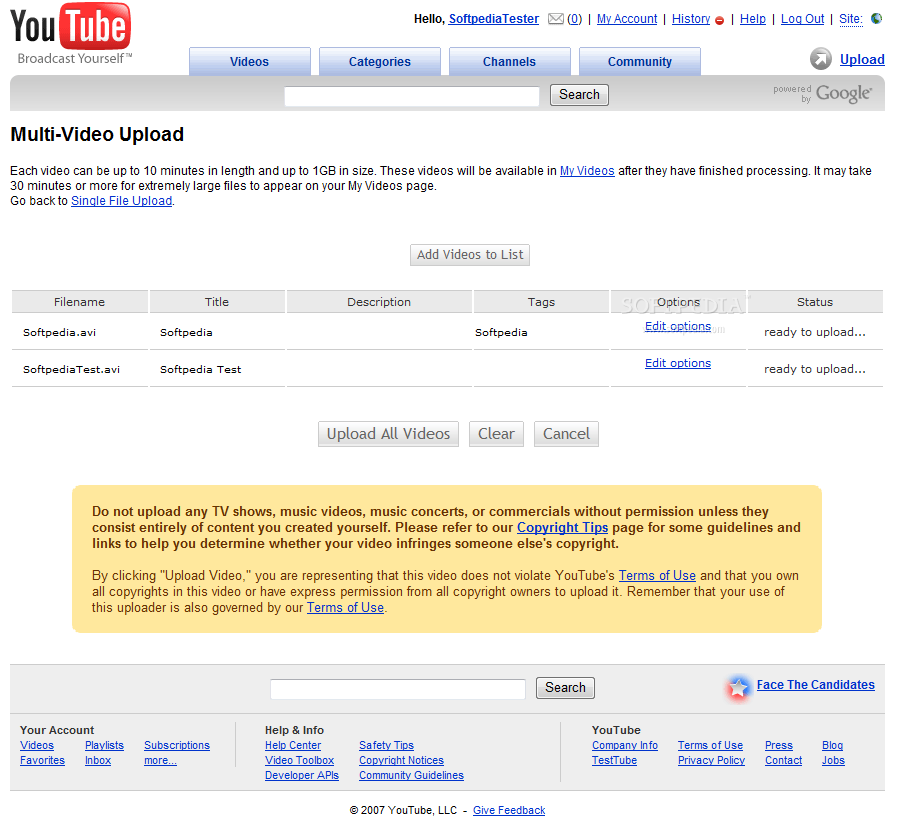Open footer Videos link under Your Account
Image resolution: width=908 pixels, height=823 pixels.
tap(37, 745)
